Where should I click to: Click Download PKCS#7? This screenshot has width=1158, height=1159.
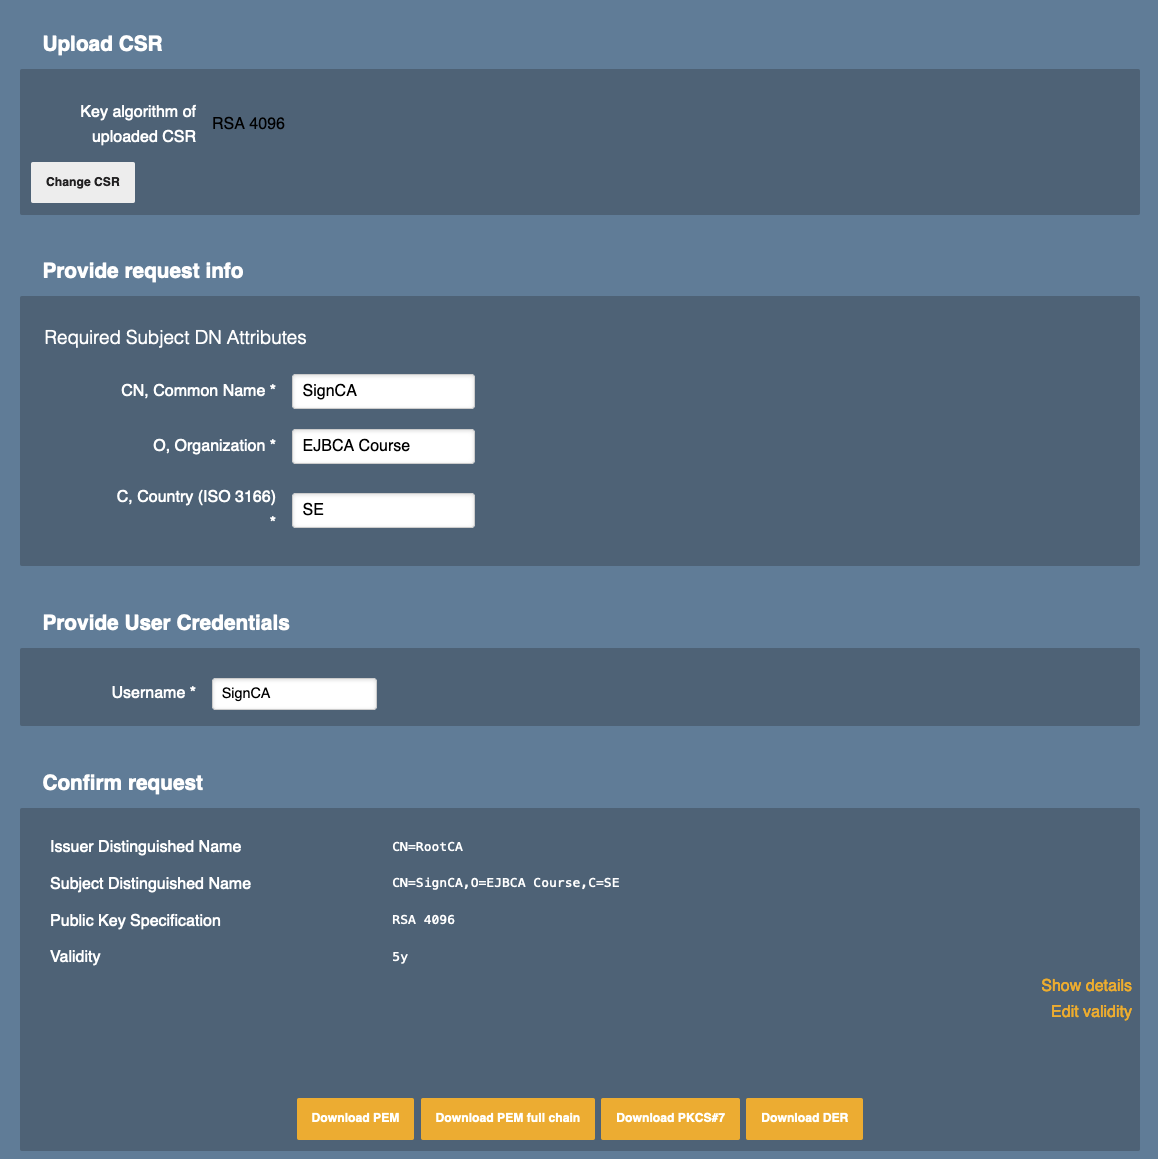670,1118
